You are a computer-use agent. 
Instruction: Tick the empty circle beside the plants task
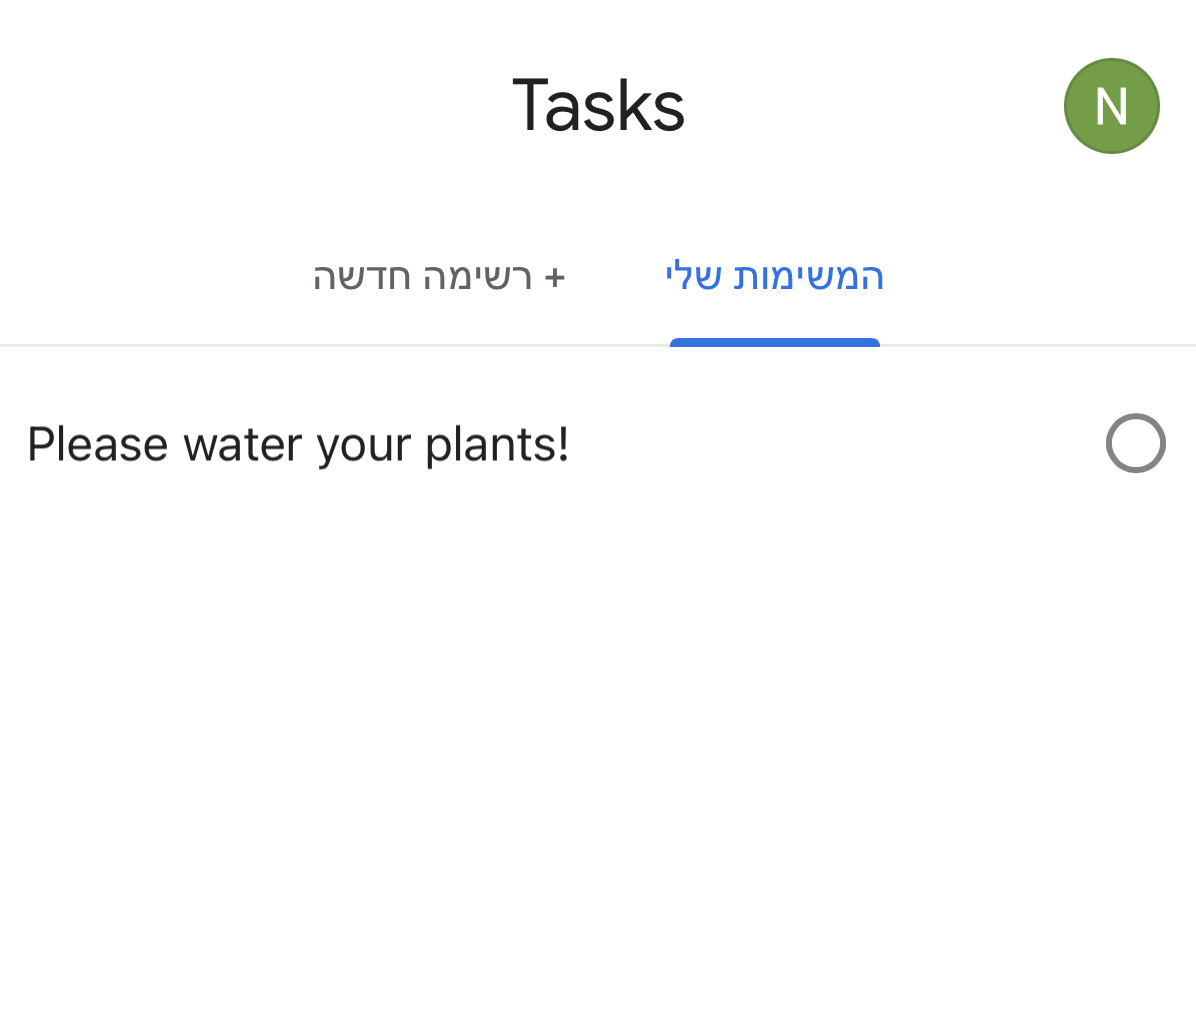1135,443
